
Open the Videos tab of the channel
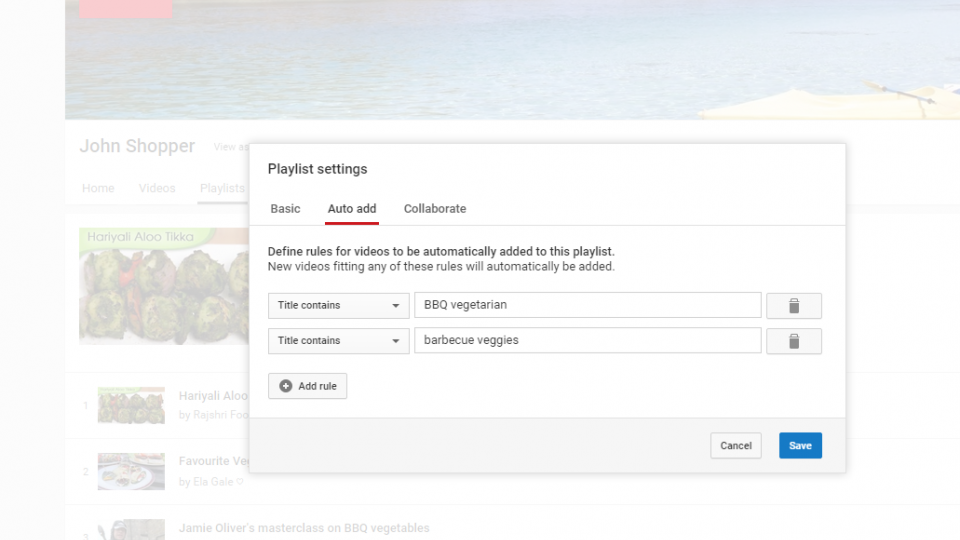tap(157, 188)
